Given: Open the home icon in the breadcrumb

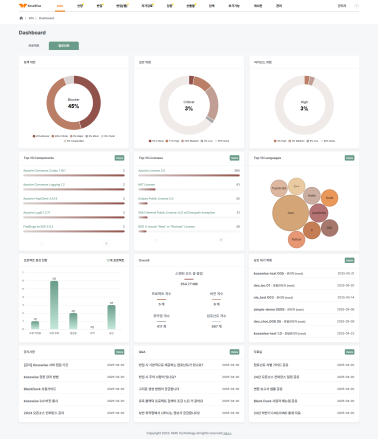Looking at the screenshot, I should [21, 18].
